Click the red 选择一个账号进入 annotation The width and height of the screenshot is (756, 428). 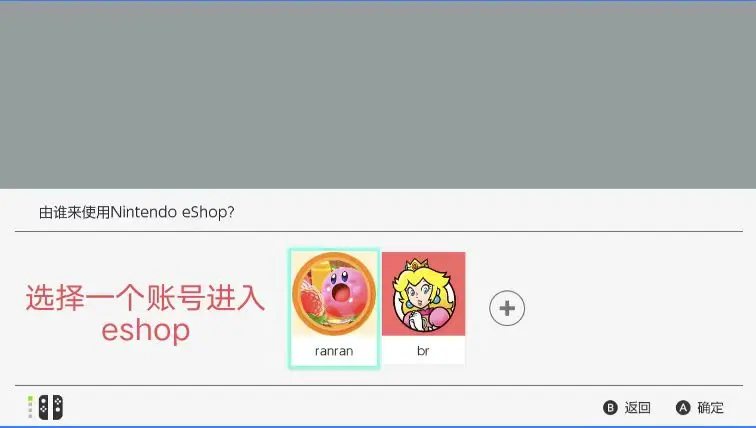[145, 297]
